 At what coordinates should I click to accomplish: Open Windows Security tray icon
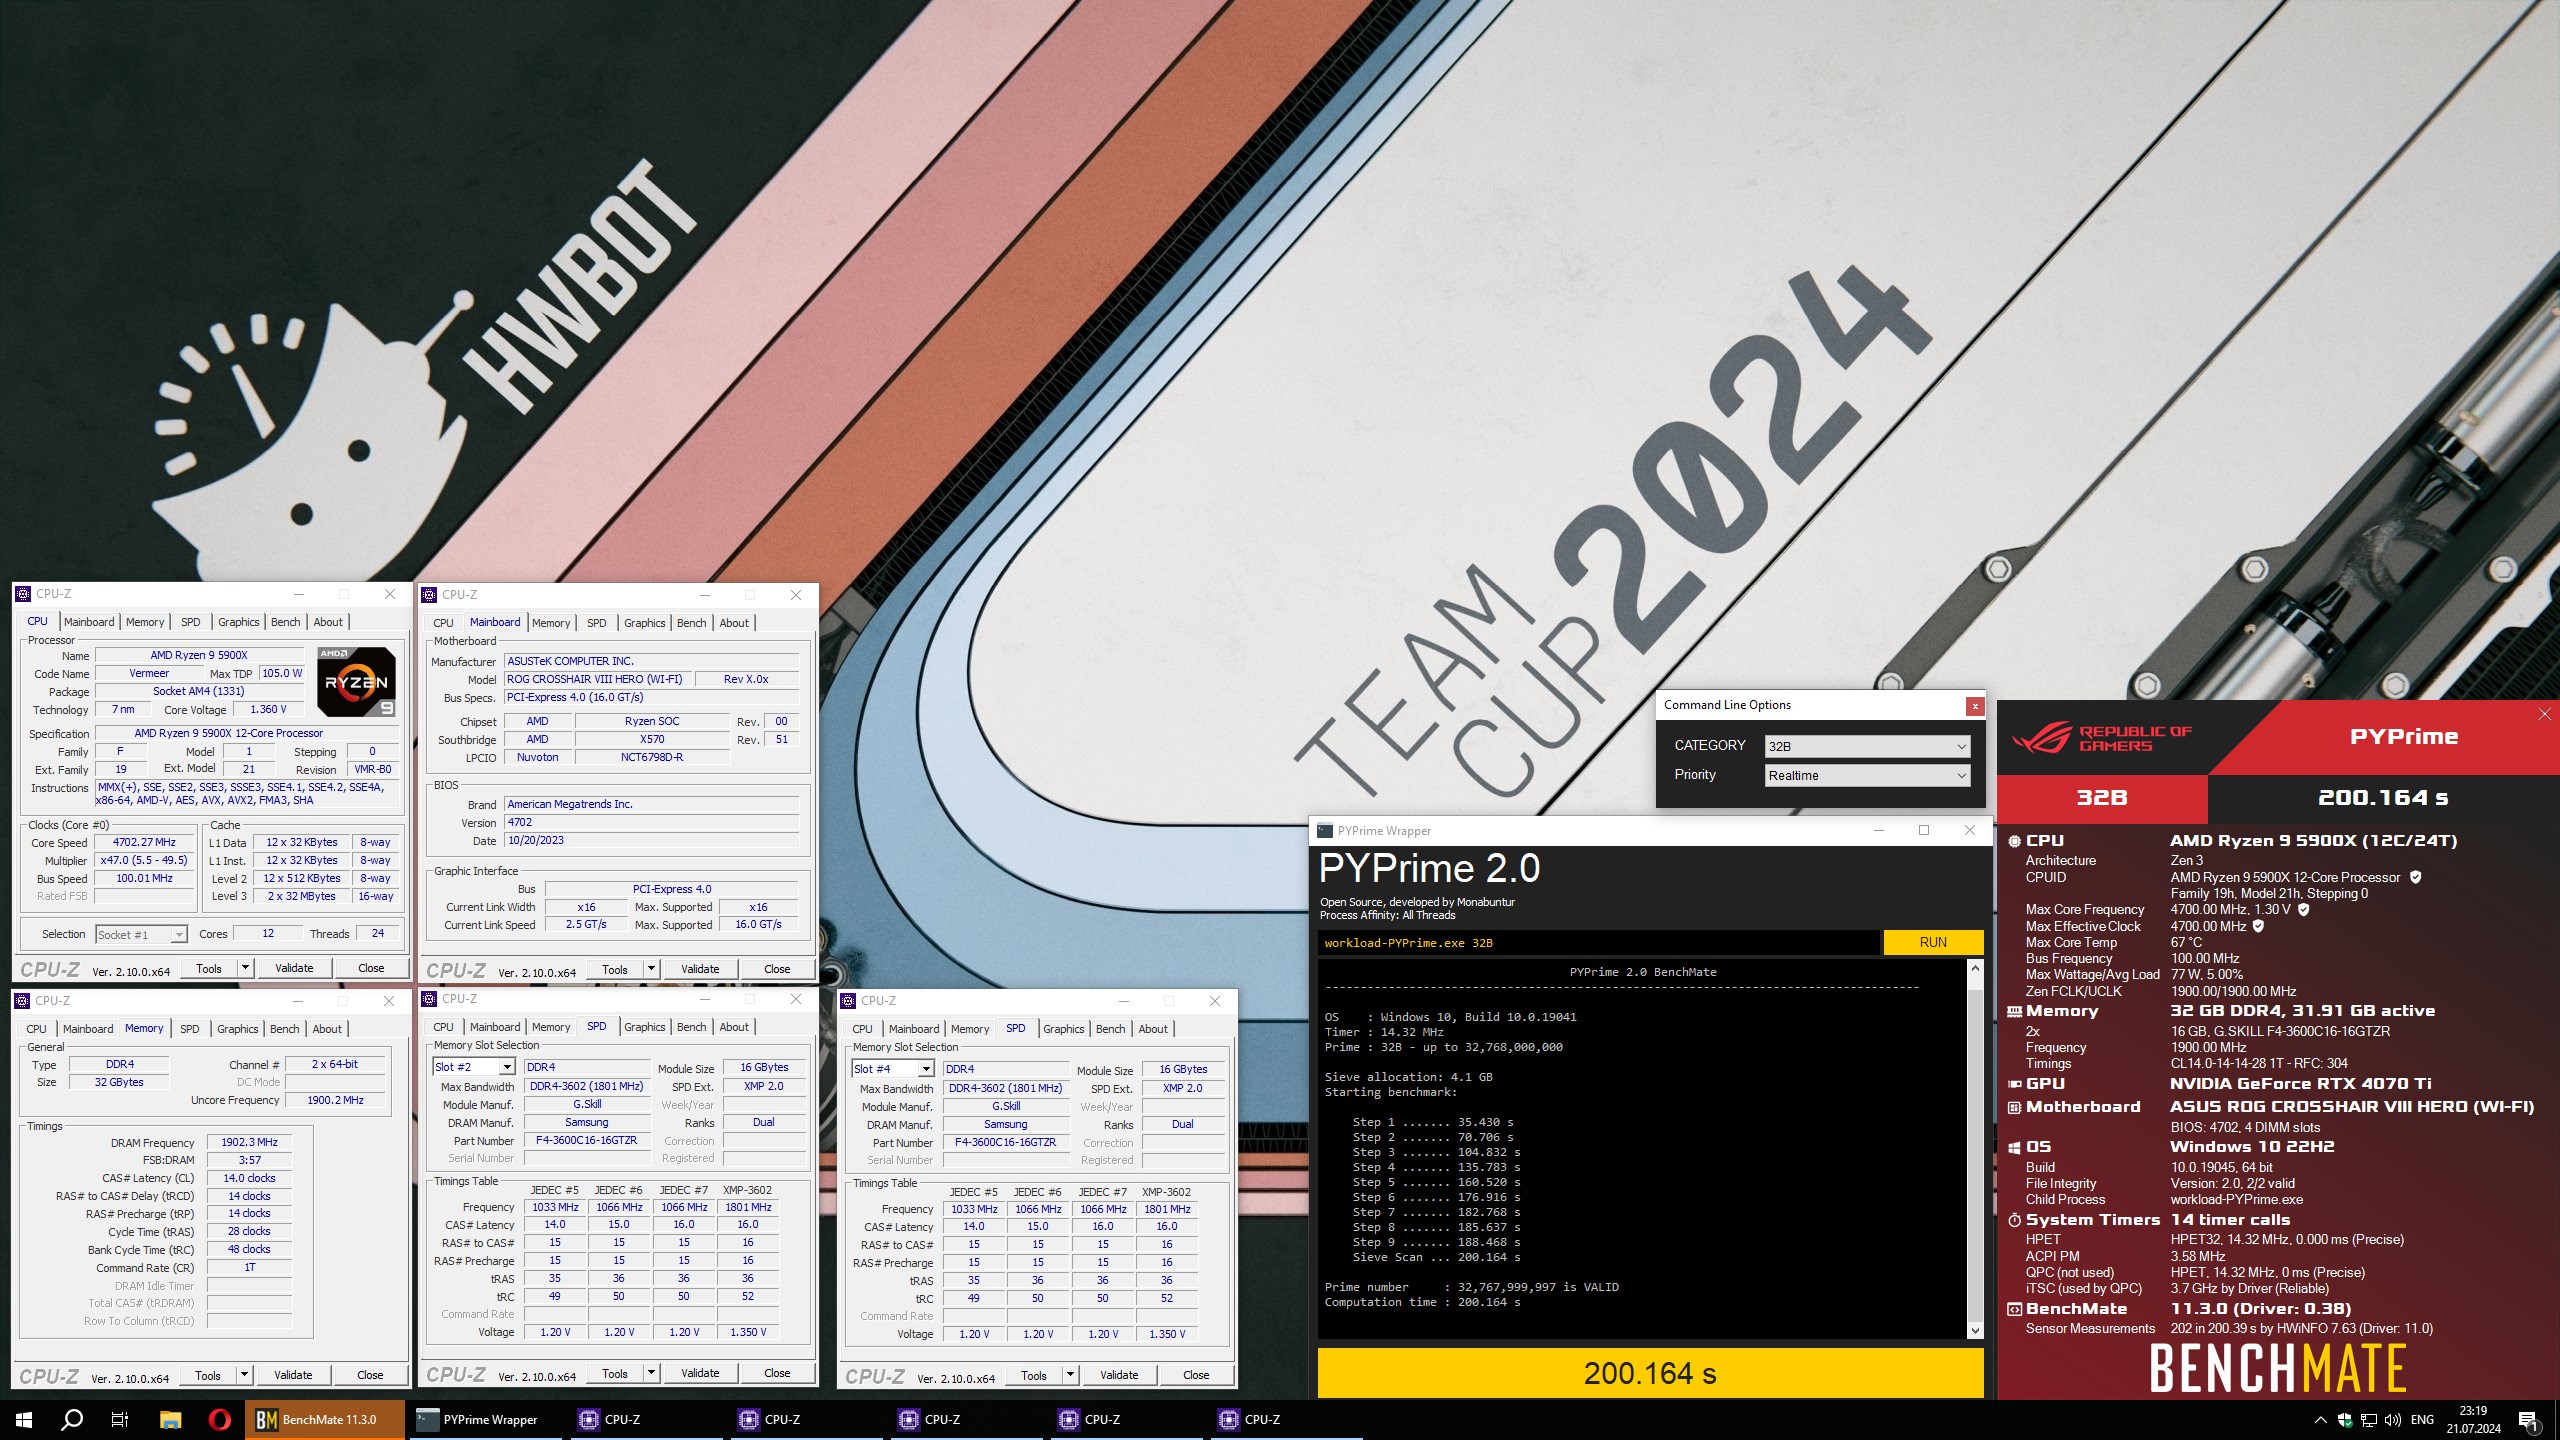2344,1420
